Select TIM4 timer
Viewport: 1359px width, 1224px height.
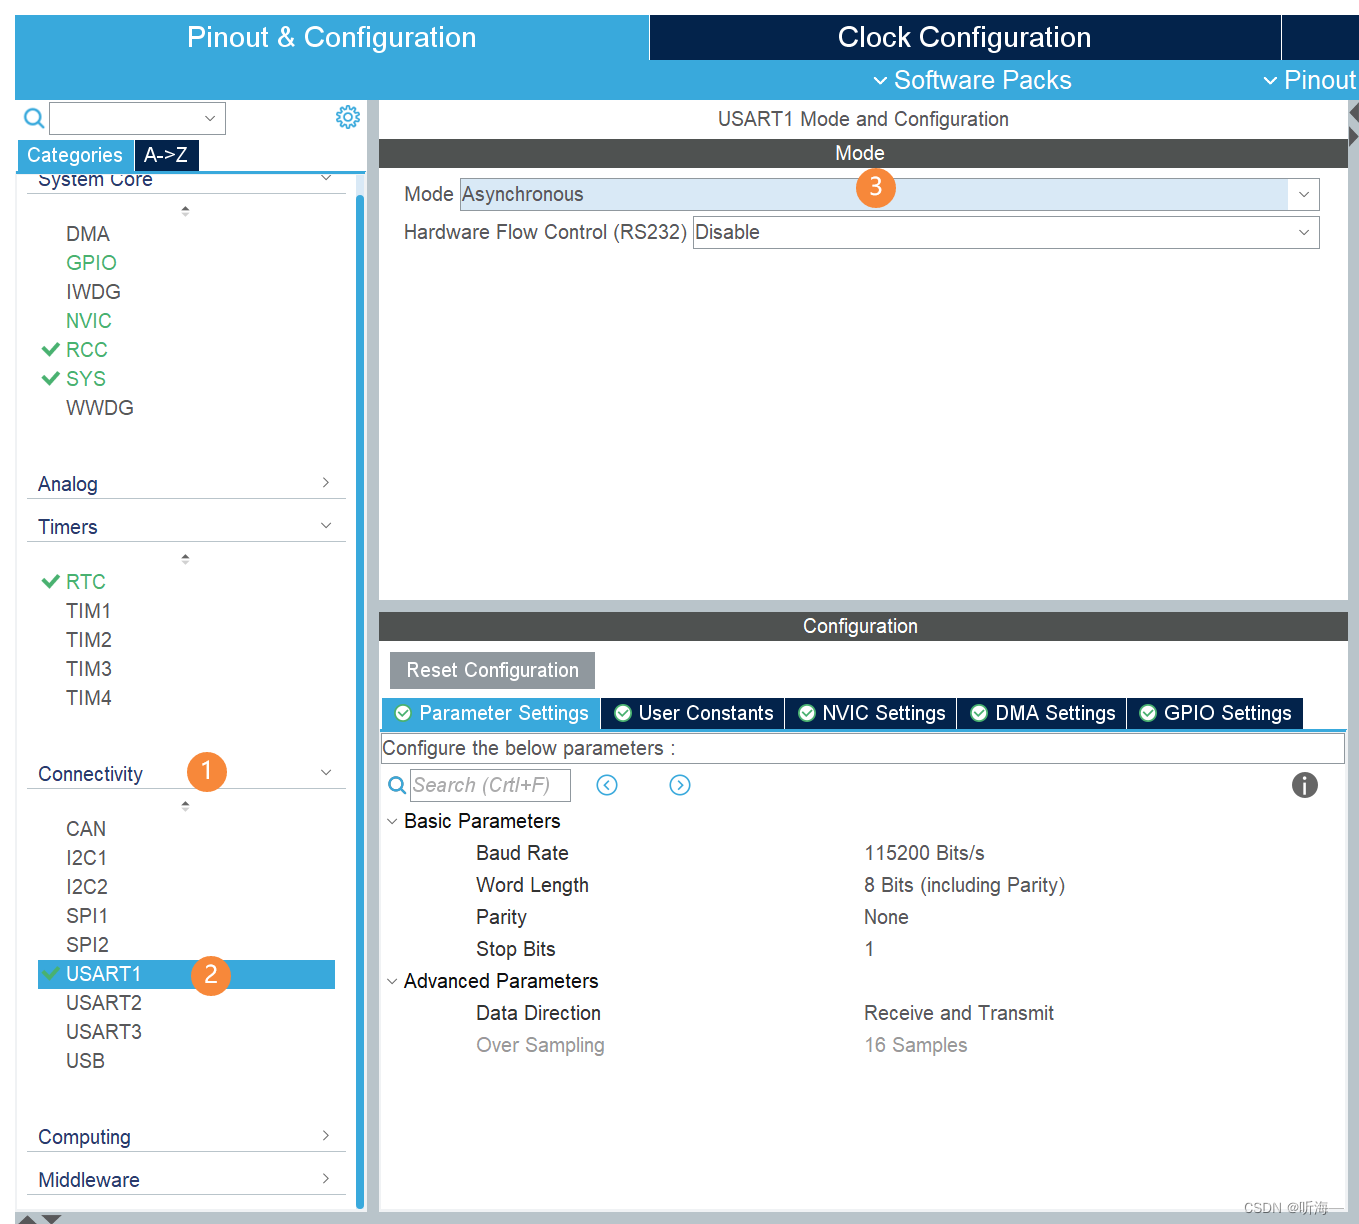tap(88, 698)
